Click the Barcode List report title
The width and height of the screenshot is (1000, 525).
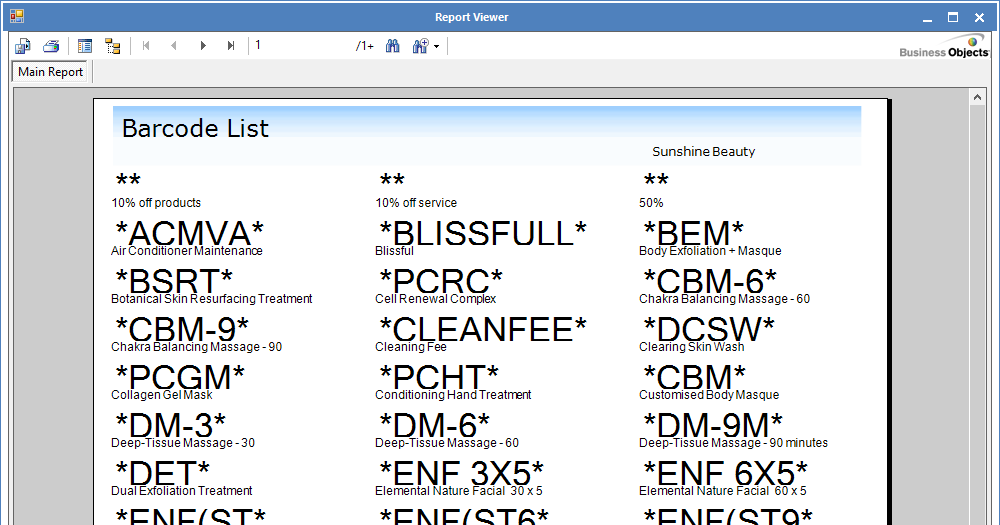point(195,128)
